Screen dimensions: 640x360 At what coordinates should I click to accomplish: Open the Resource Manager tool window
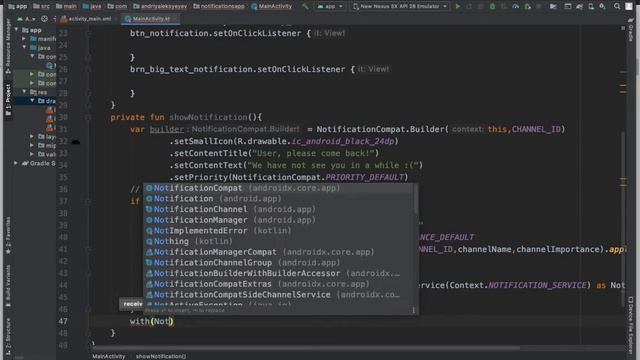(x=8, y=46)
